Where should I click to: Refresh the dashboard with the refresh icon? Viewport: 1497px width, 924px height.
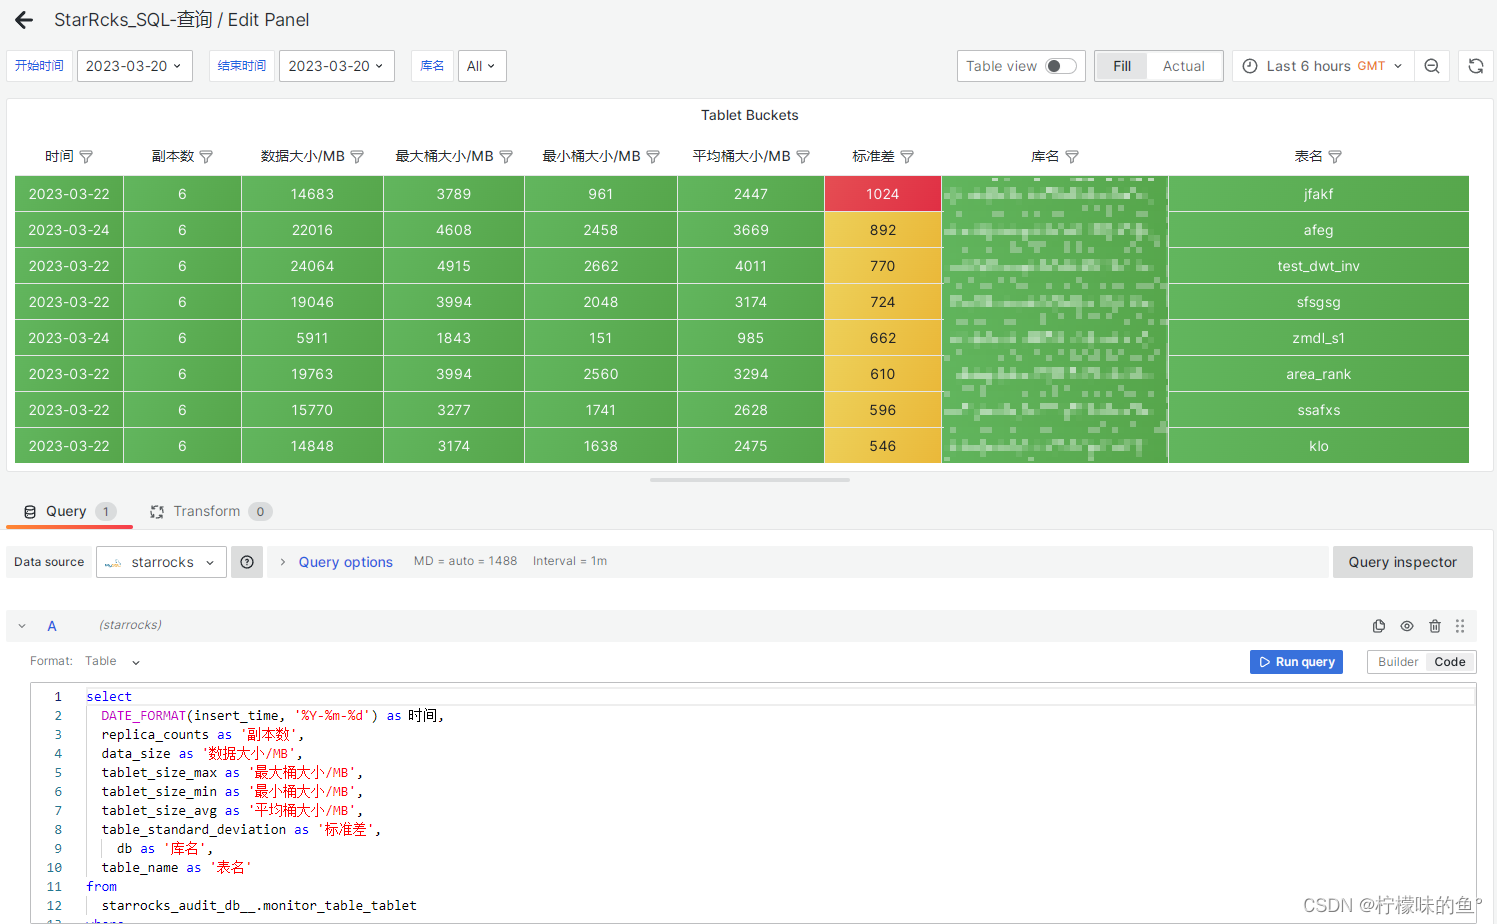coord(1476,66)
